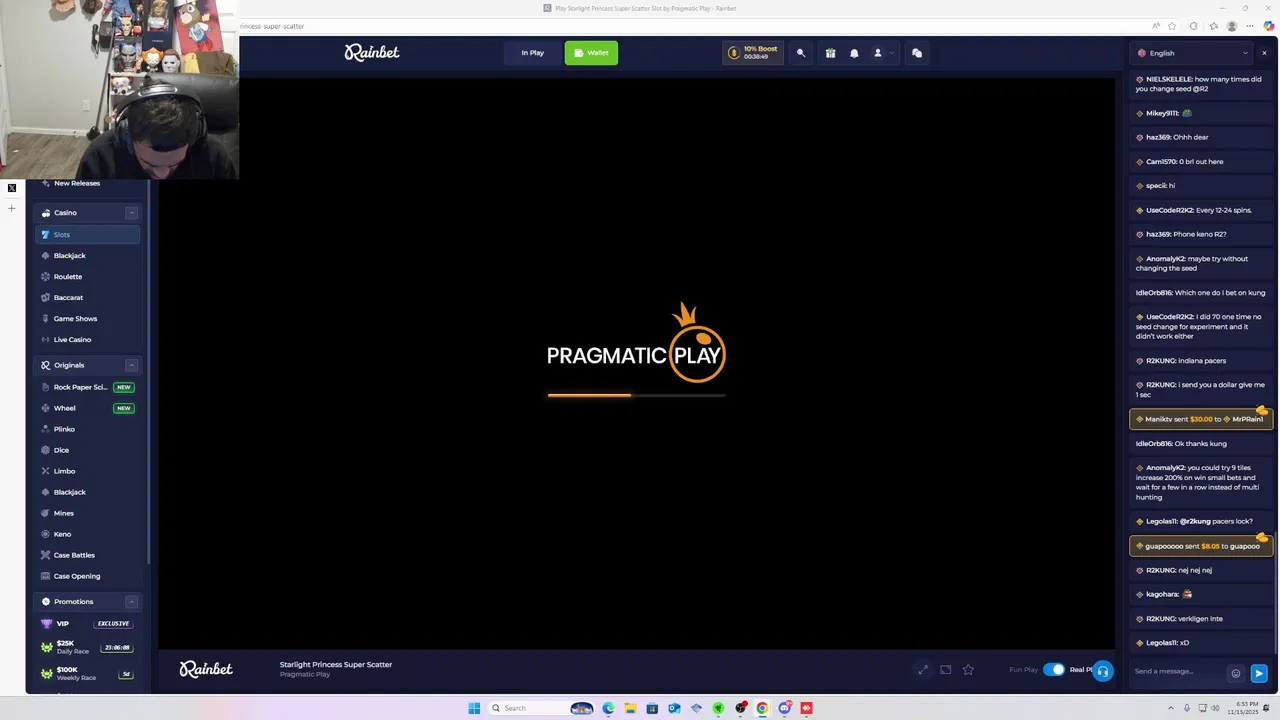Open the browser profile avatar
This screenshot has height=720, width=1280.
1232,26
